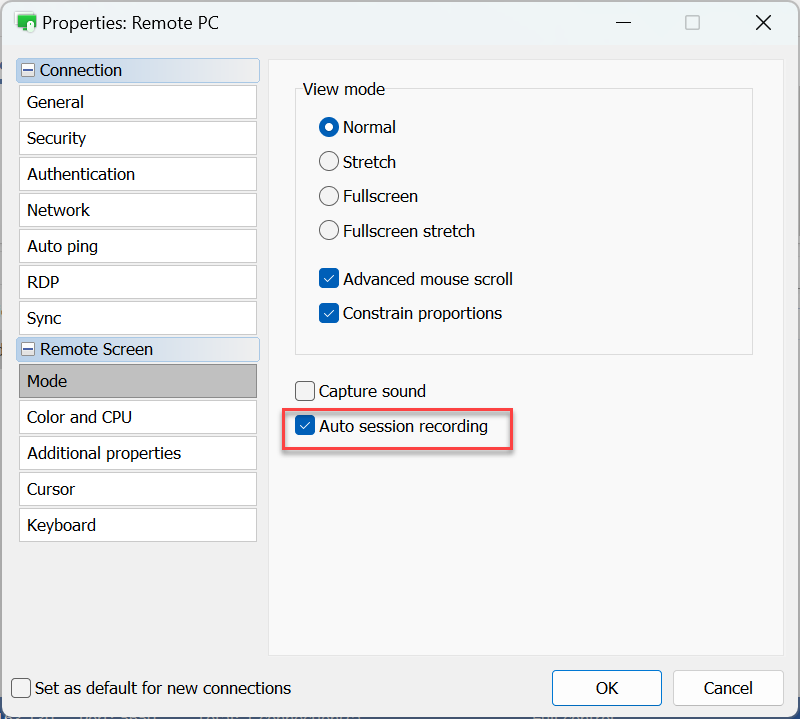Click the Remote PC app icon in title bar
Screen dimensions: 800x719
[x=25, y=22]
